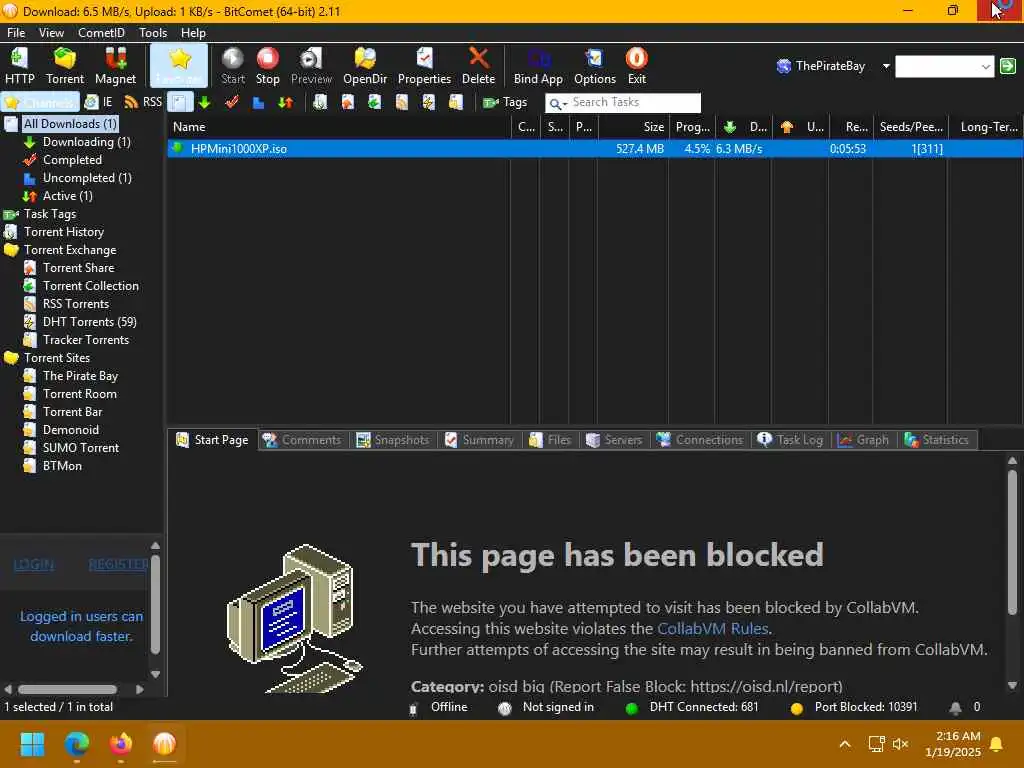This screenshot has width=1024, height=768.
Task: Click the Torrent Share filter bar icon
Action: (347, 103)
